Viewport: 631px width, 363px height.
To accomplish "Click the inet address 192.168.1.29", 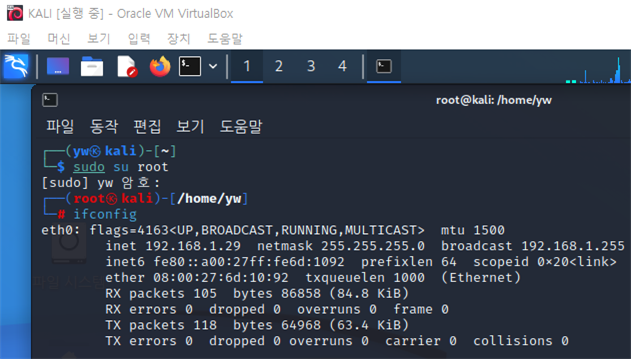I will (x=193, y=245).
